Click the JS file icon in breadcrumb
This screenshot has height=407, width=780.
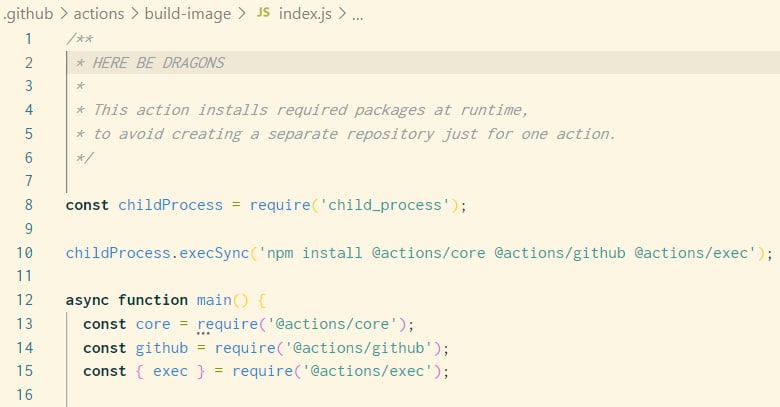[x=263, y=13]
